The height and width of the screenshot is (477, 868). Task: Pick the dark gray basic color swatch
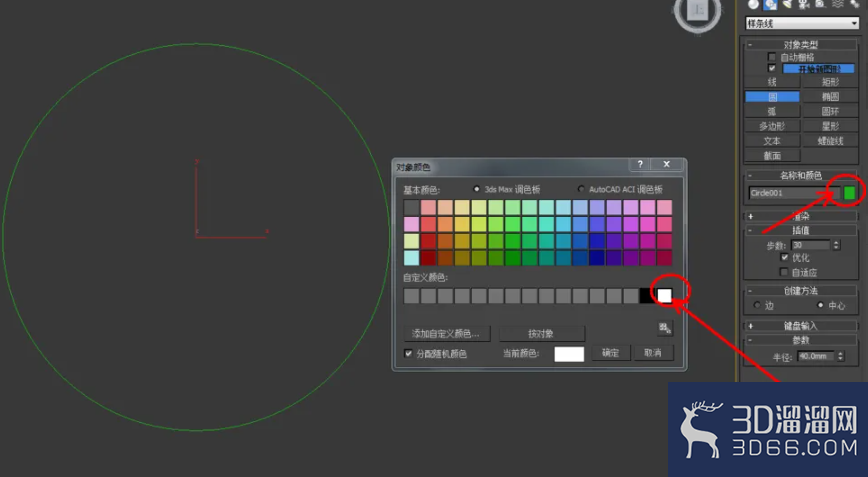(x=411, y=208)
